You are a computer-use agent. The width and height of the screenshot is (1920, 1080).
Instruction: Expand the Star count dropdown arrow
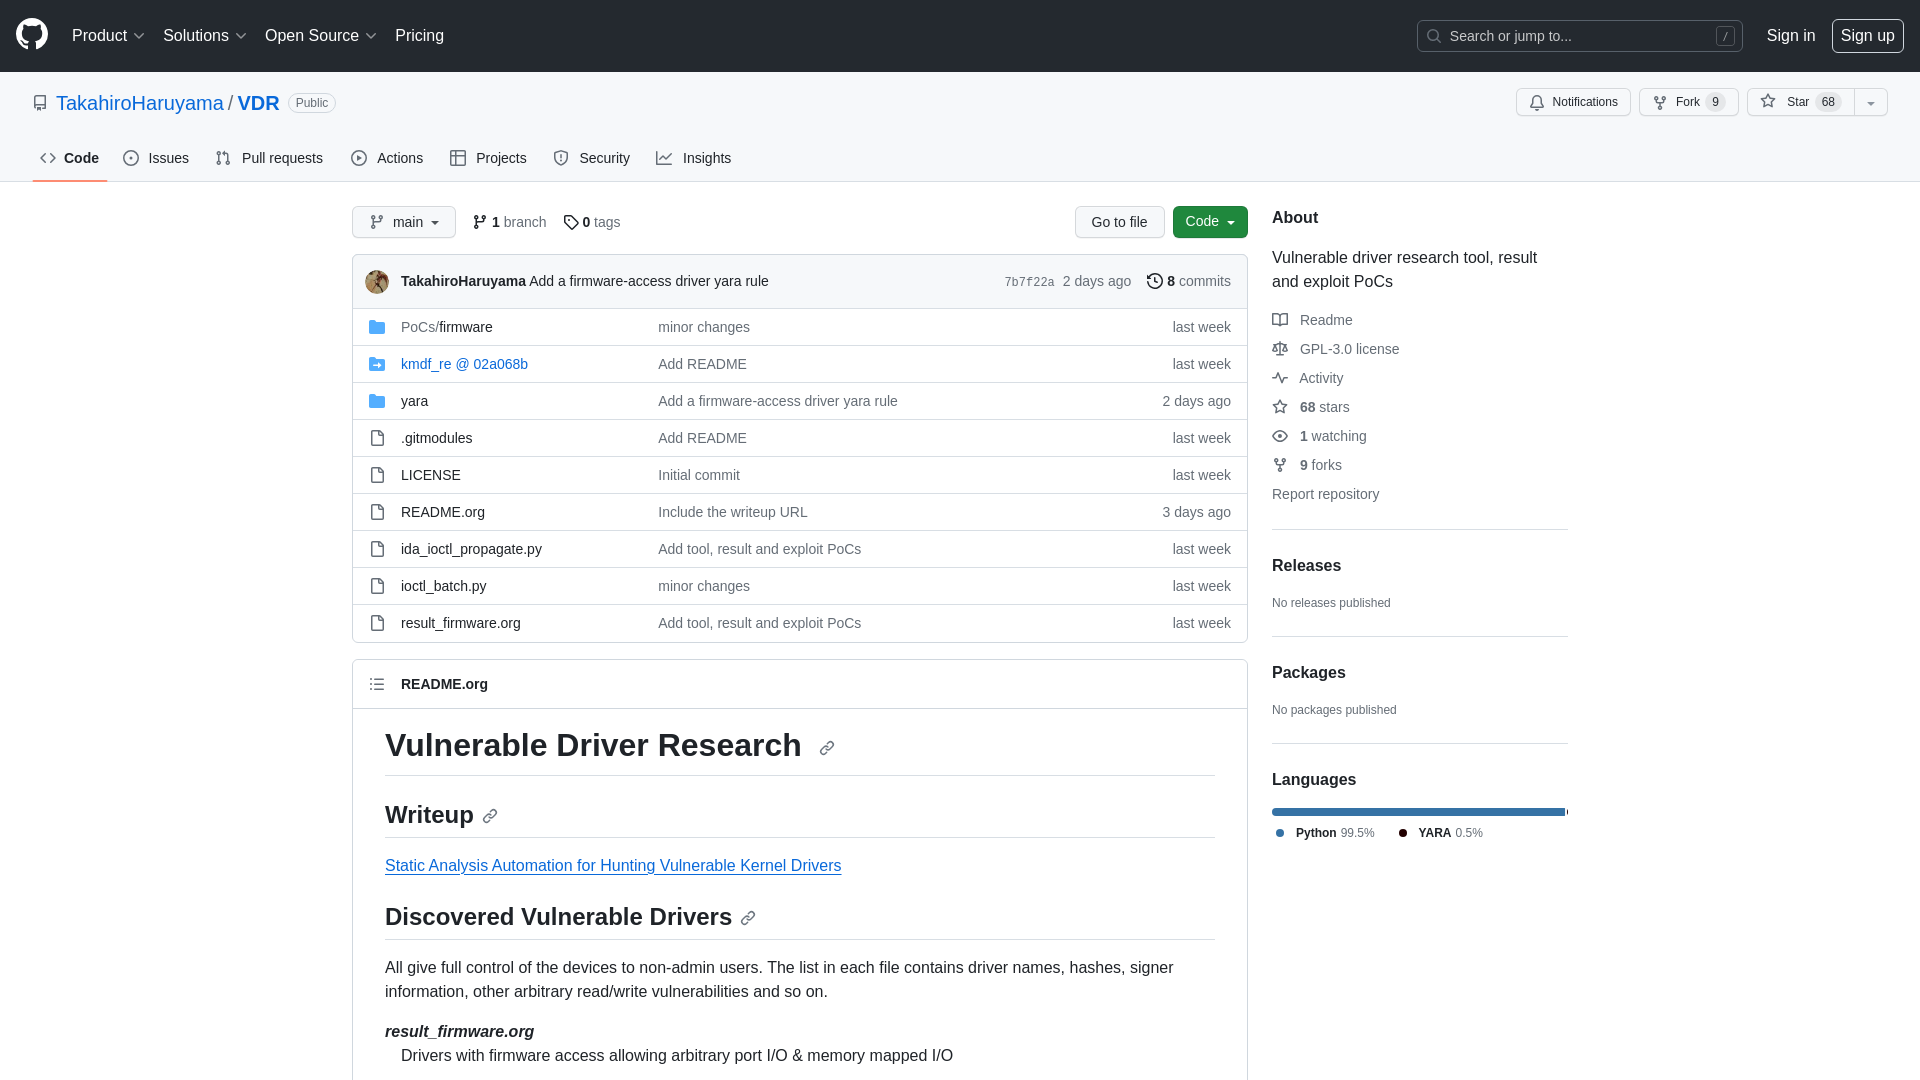point(1871,103)
